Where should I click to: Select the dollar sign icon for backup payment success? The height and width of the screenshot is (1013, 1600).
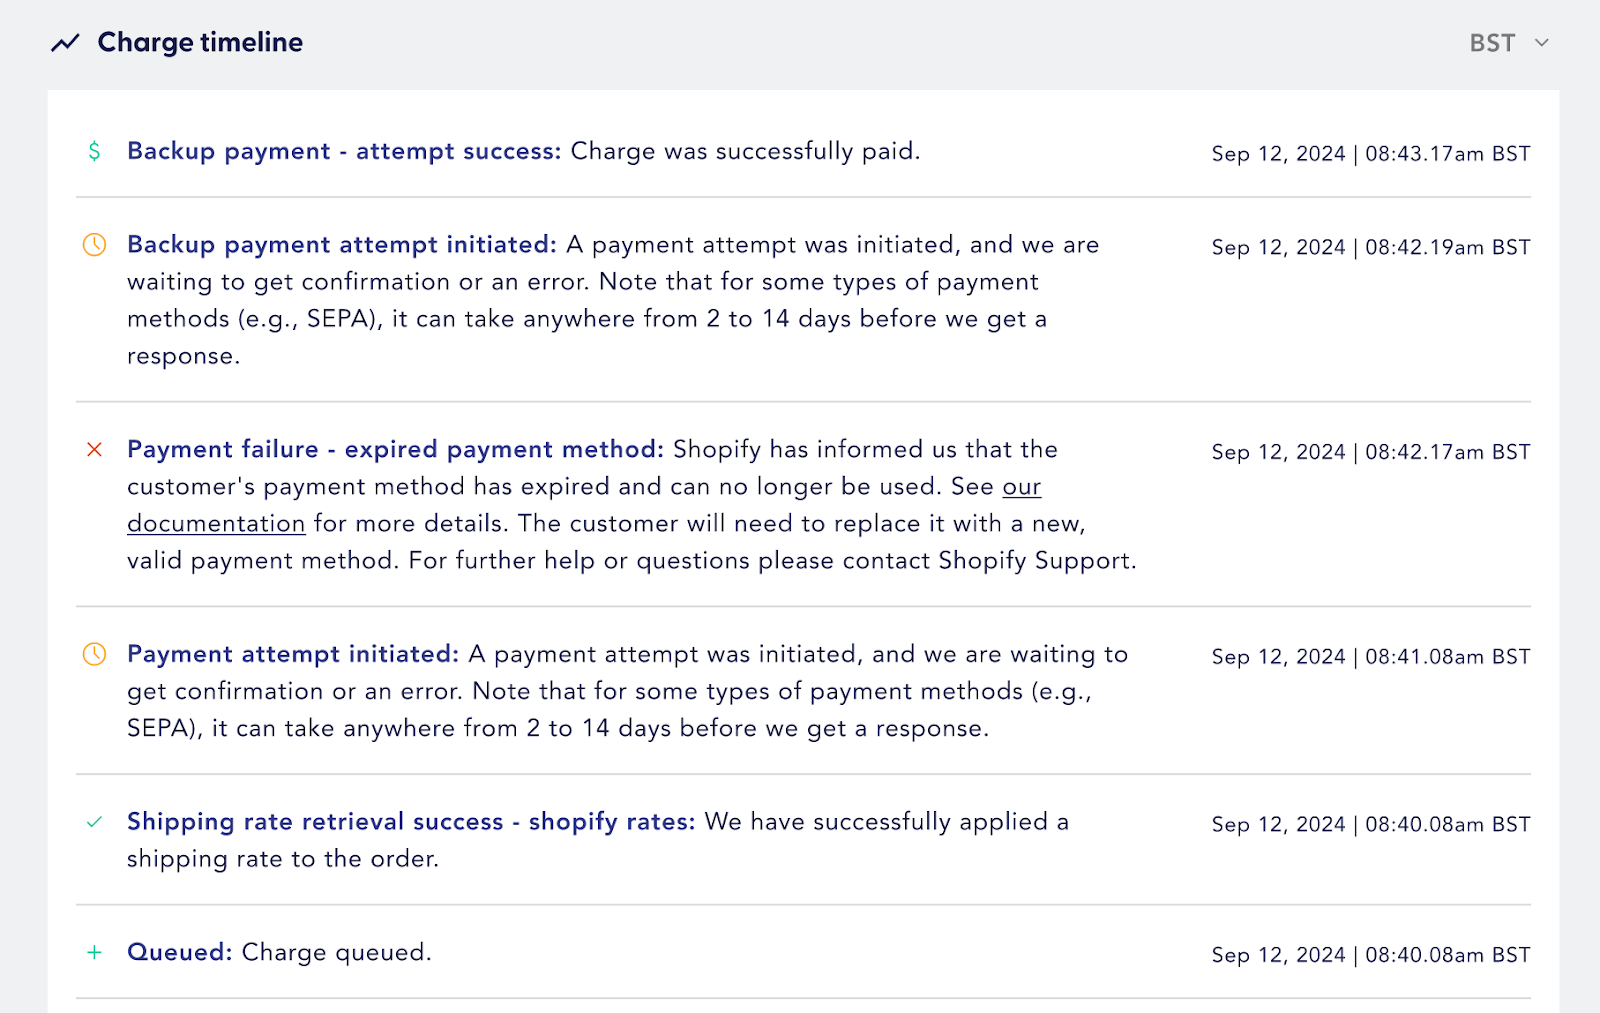(94, 153)
